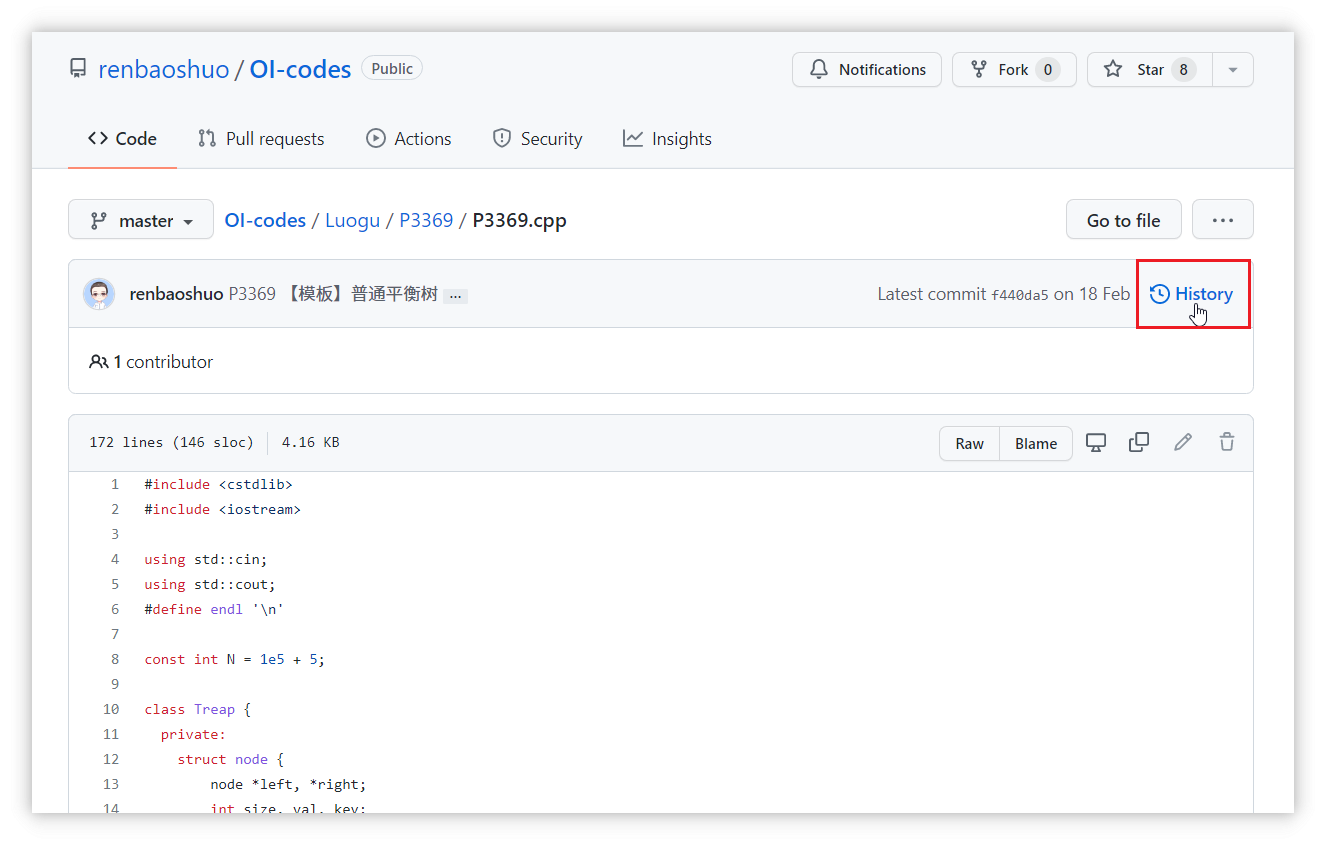Click the Actions play icon

376,138
